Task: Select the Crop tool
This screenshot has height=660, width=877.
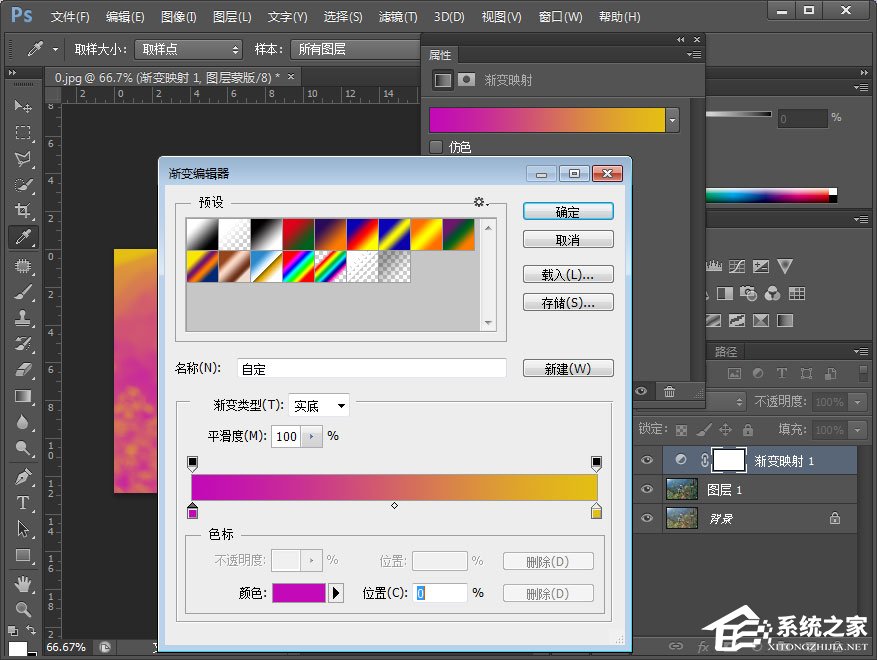Action: pos(22,210)
